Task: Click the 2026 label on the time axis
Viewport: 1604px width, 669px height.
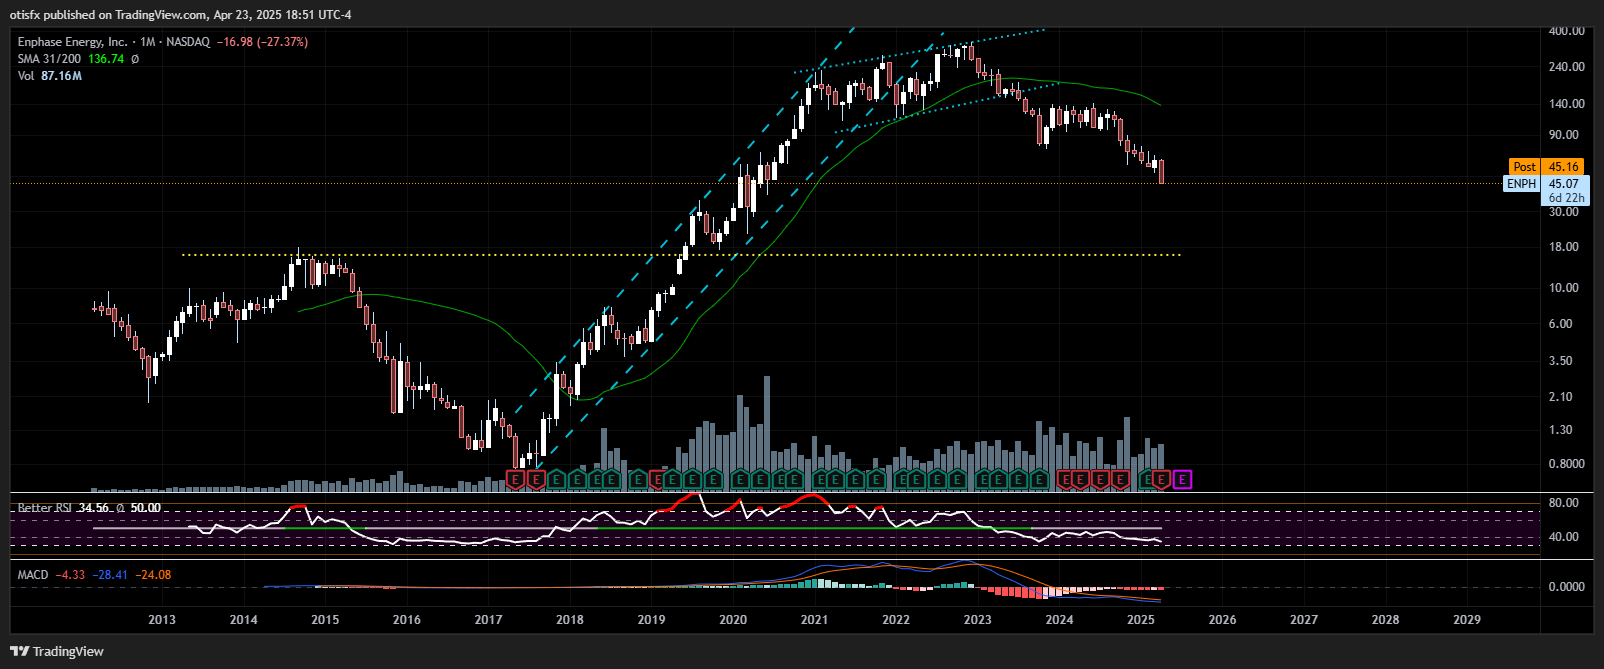Action: pyautogui.click(x=1223, y=620)
